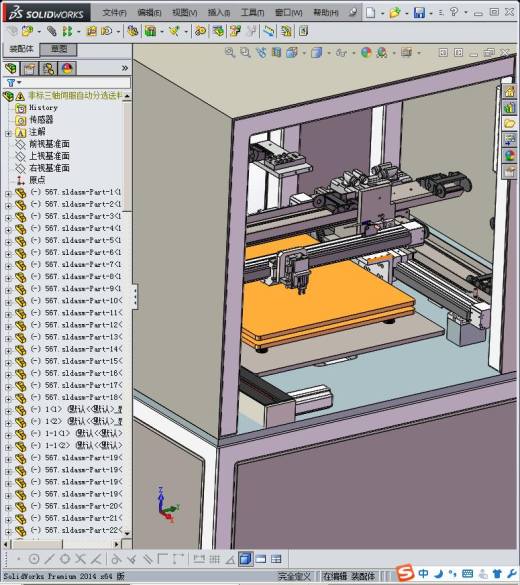
Task: Open the New document dropdown arrow
Action: tap(382, 13)
